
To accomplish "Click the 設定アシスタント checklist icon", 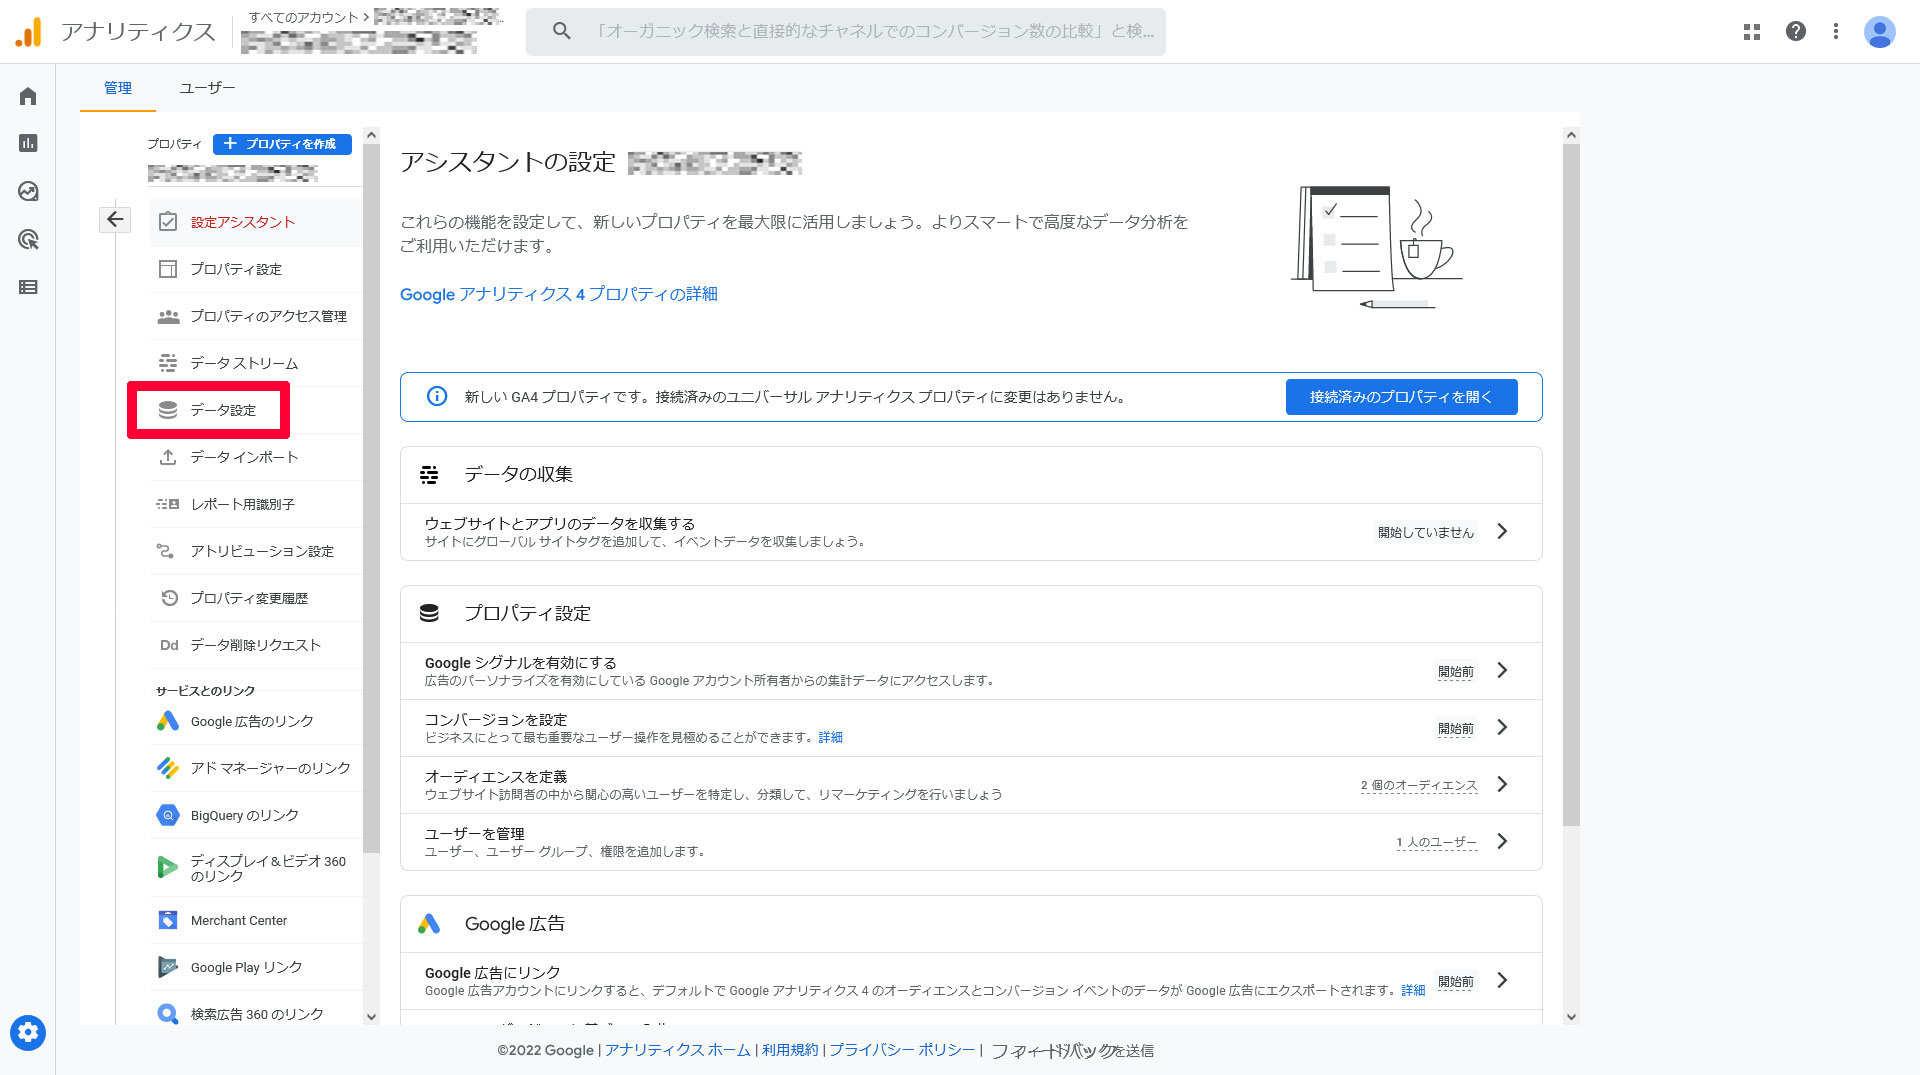I will 168,222.
